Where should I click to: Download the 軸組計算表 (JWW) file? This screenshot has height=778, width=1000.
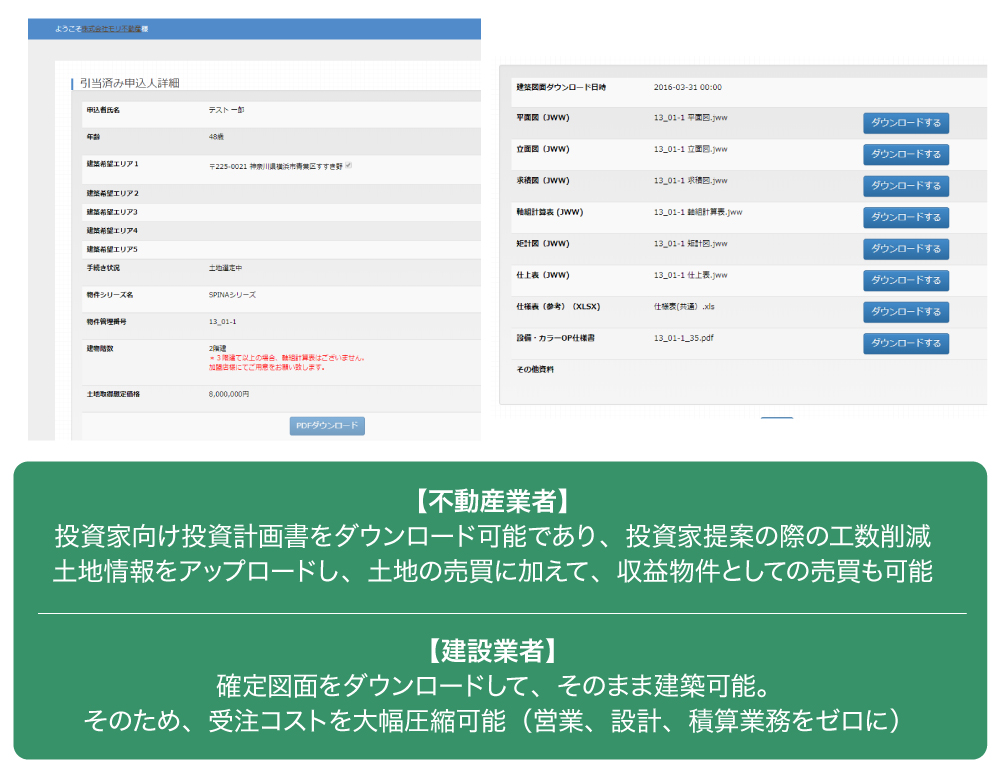click(x=906, y=217)
